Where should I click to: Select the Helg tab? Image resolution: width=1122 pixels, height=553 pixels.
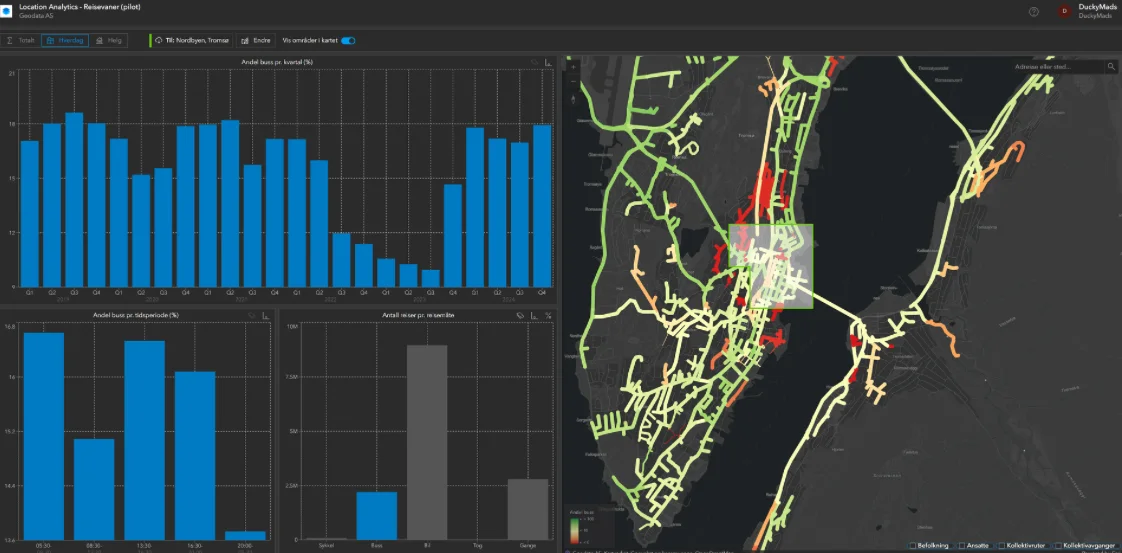point(109,41)
